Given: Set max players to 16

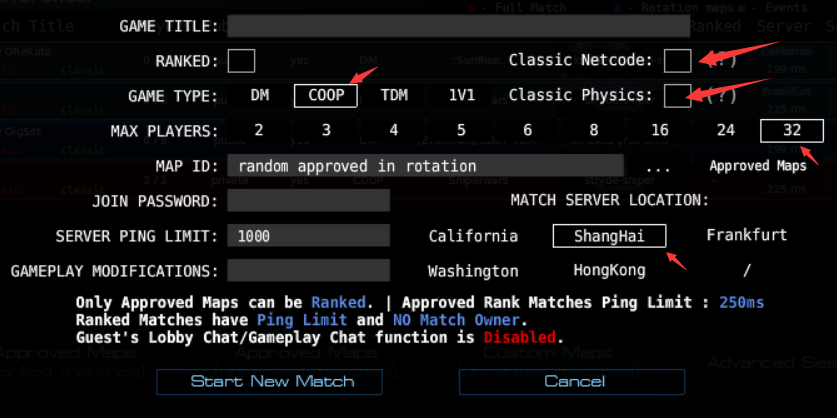Looking at the screenshot, I should [x=659, y=131].
